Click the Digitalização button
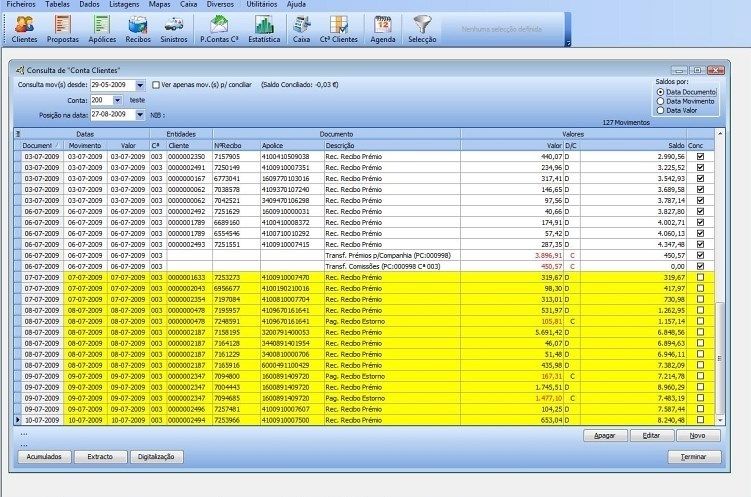 (x=154, y=456)
